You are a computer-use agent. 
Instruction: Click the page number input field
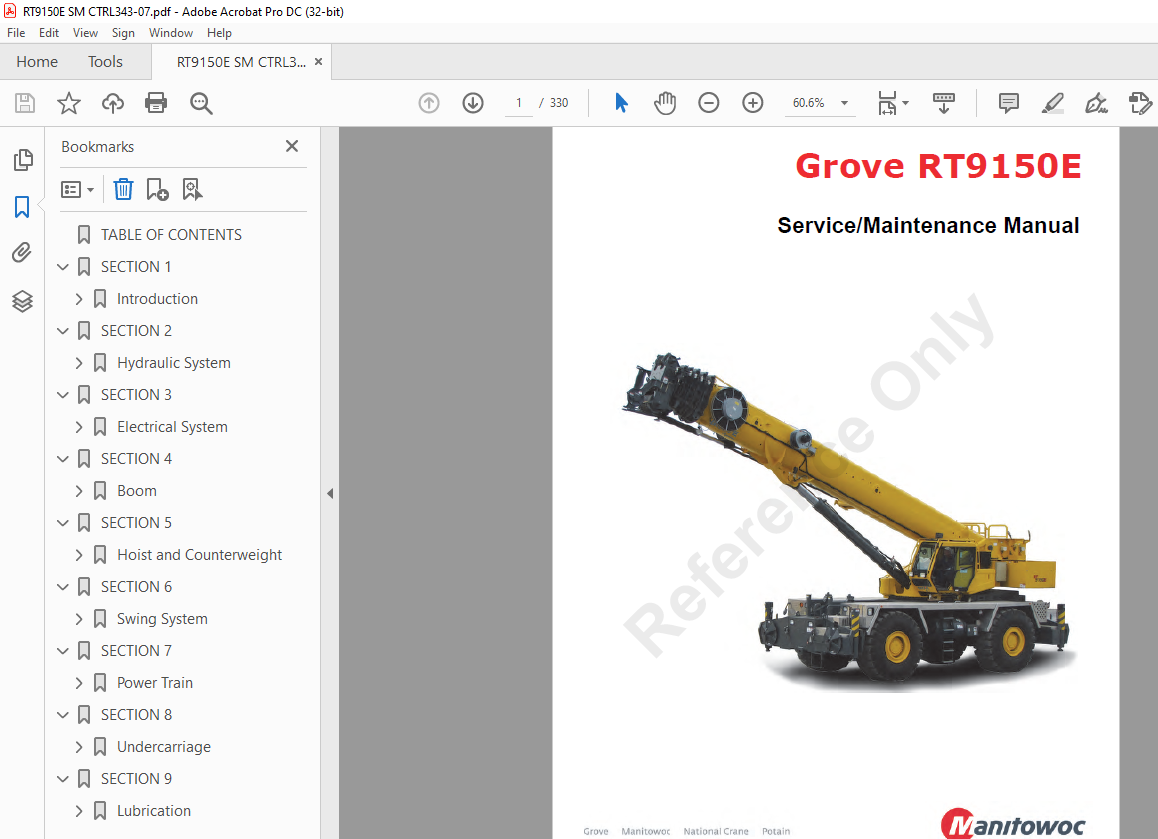(519, 103)
